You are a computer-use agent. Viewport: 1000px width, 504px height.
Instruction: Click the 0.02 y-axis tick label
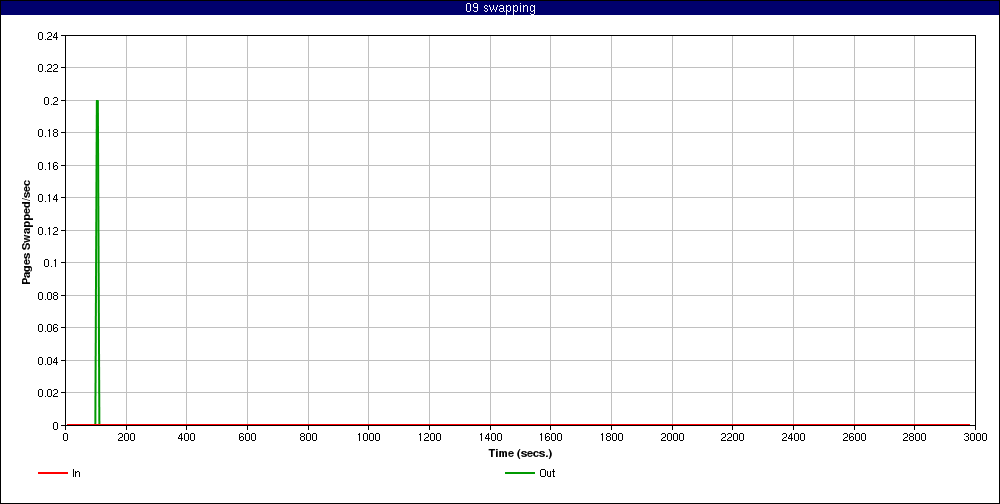(47, 393)
